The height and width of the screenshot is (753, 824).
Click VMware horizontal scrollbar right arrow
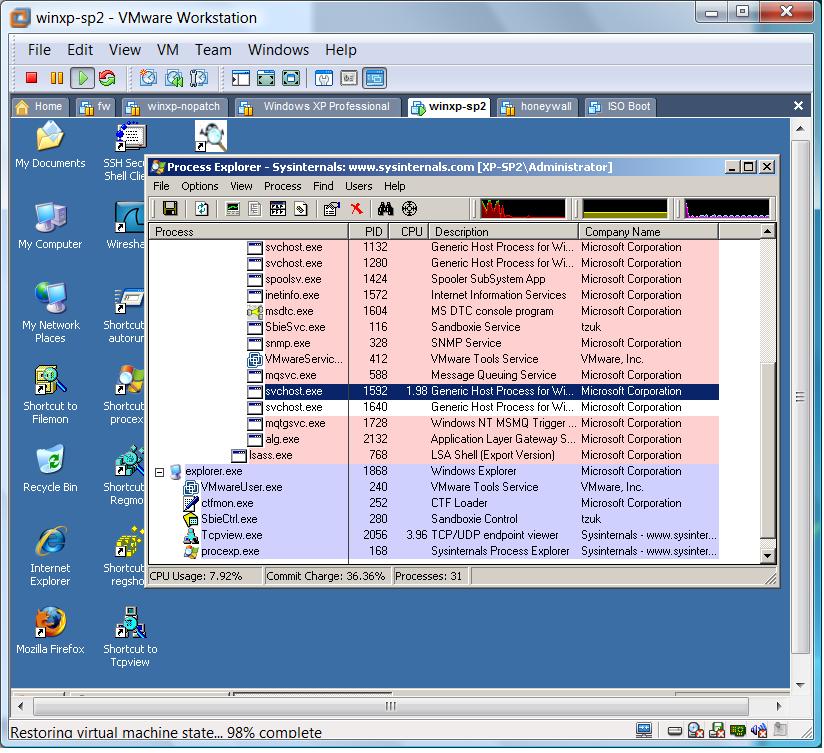tap(779, 706)
